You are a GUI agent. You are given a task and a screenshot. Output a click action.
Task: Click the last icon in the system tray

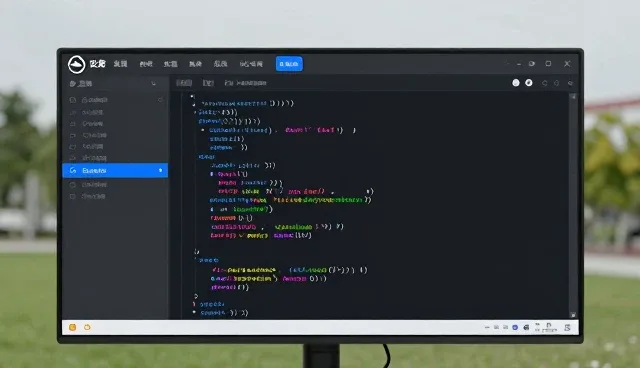pyautogui.click(x=567, y=328)
